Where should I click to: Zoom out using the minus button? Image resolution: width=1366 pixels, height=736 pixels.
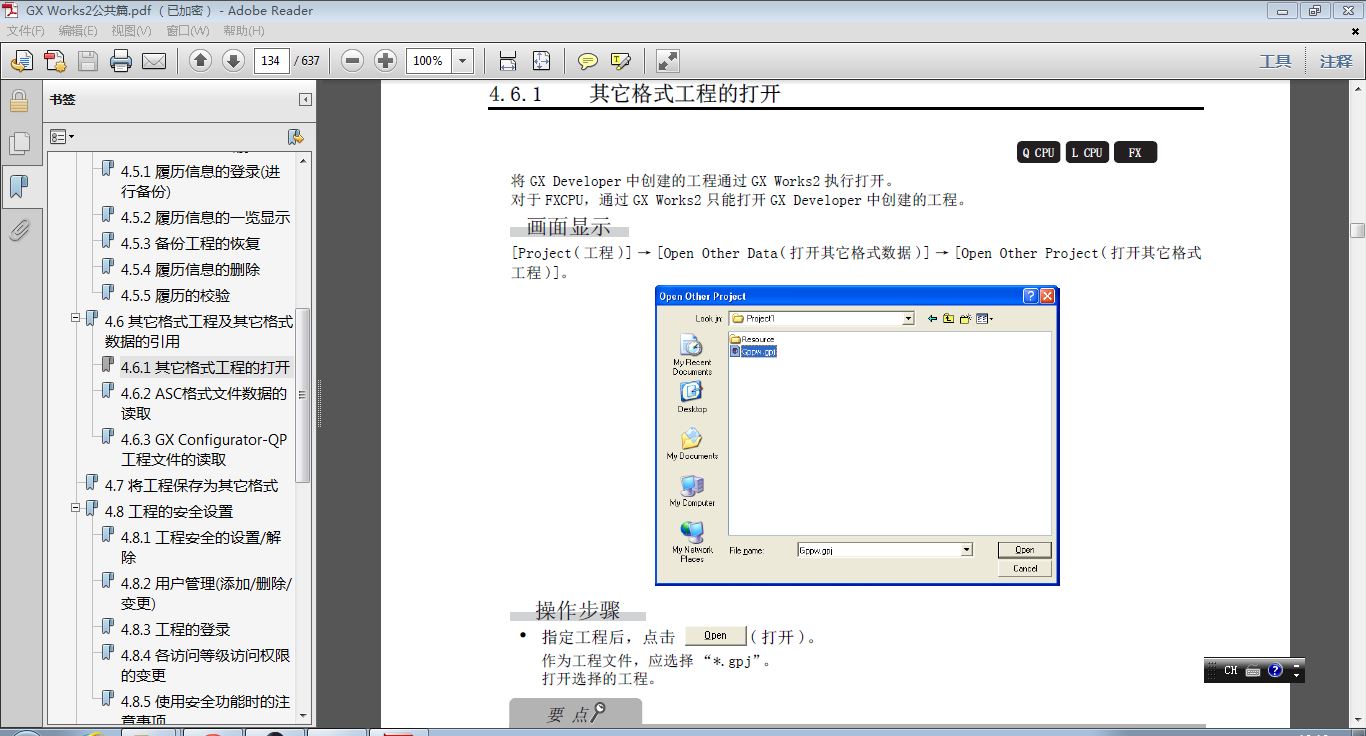pos(352,61)
